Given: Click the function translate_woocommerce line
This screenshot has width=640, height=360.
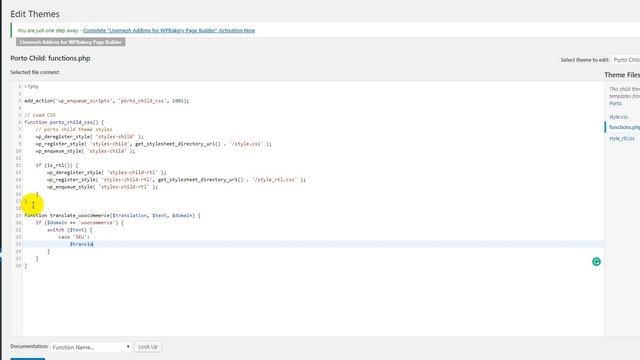Looking at the screenshot, I should (112, 216).
